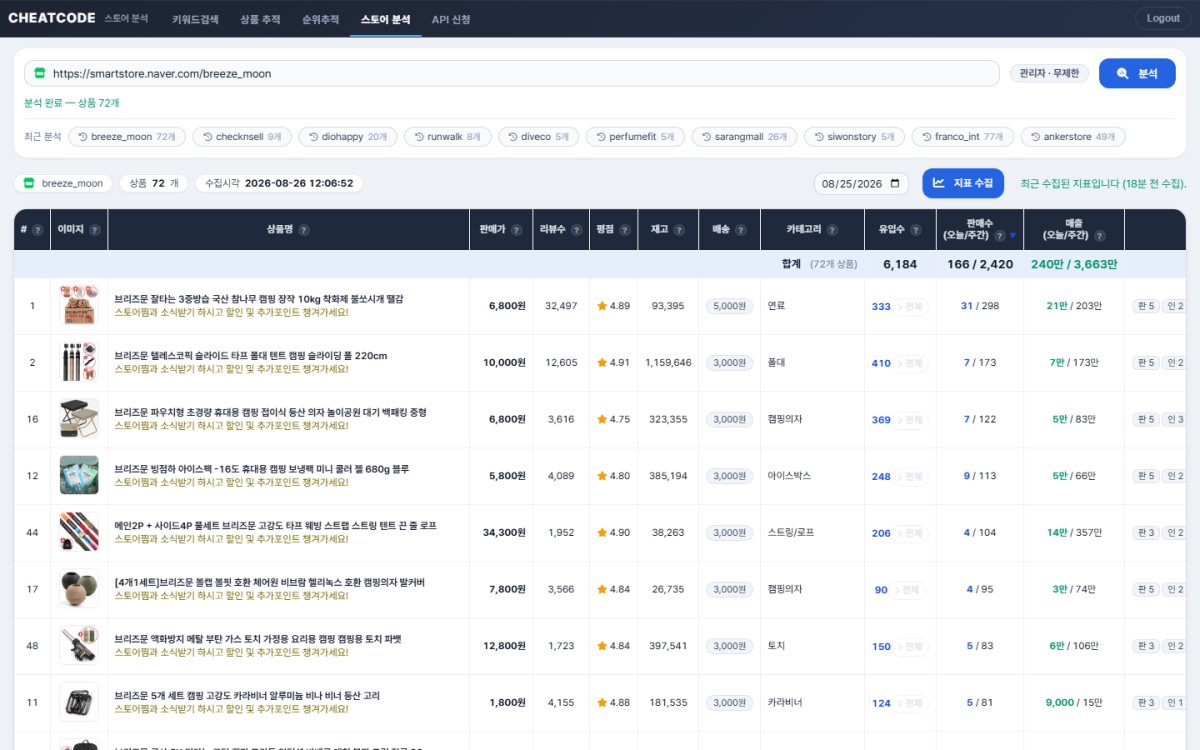Select recent analysis chip checknsell 9개

click(242, 137)
